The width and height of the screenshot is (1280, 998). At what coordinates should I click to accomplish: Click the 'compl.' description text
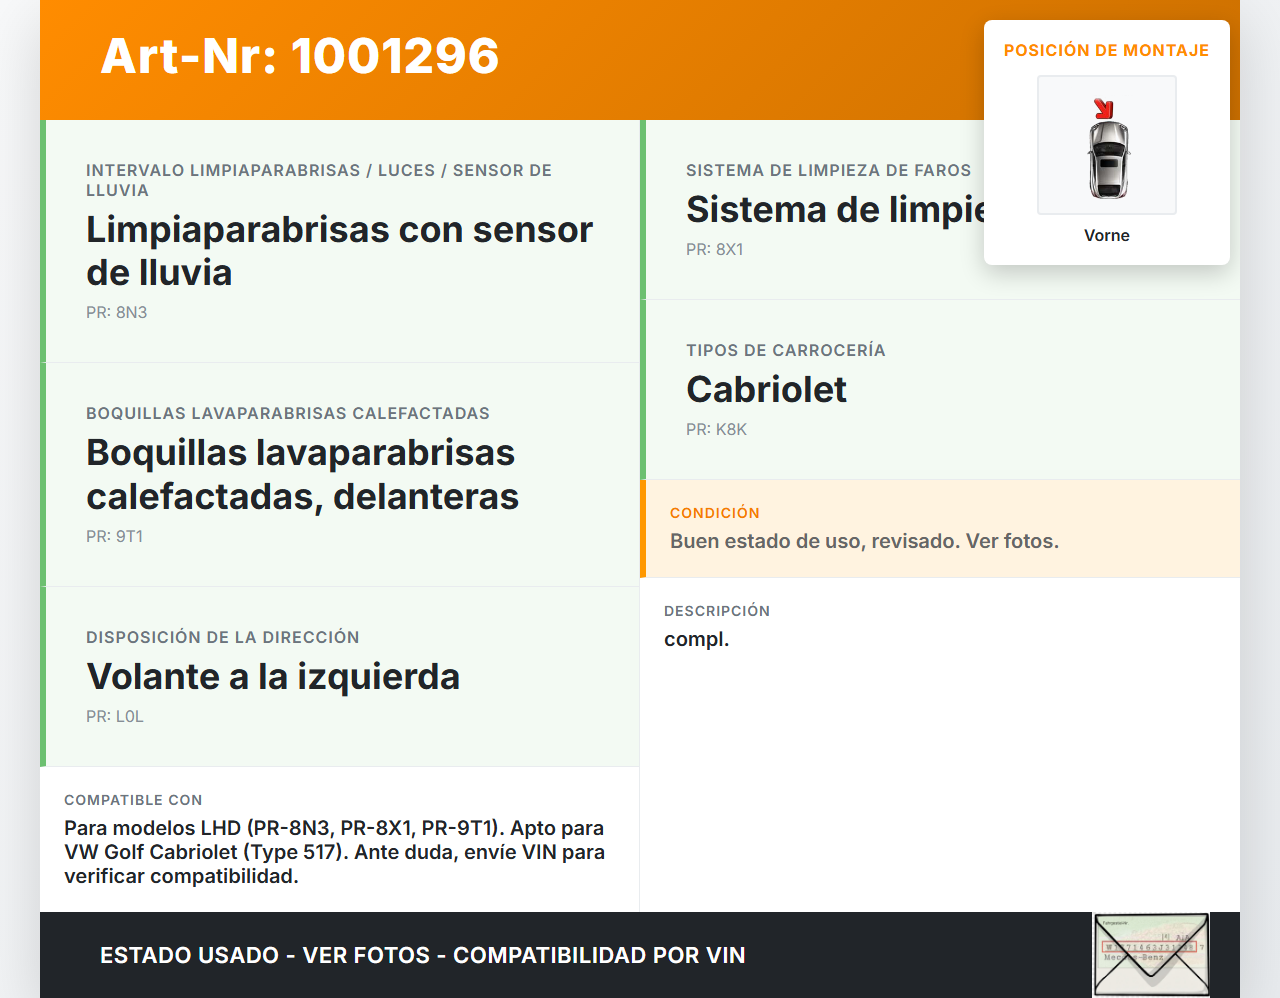(696, 639)
